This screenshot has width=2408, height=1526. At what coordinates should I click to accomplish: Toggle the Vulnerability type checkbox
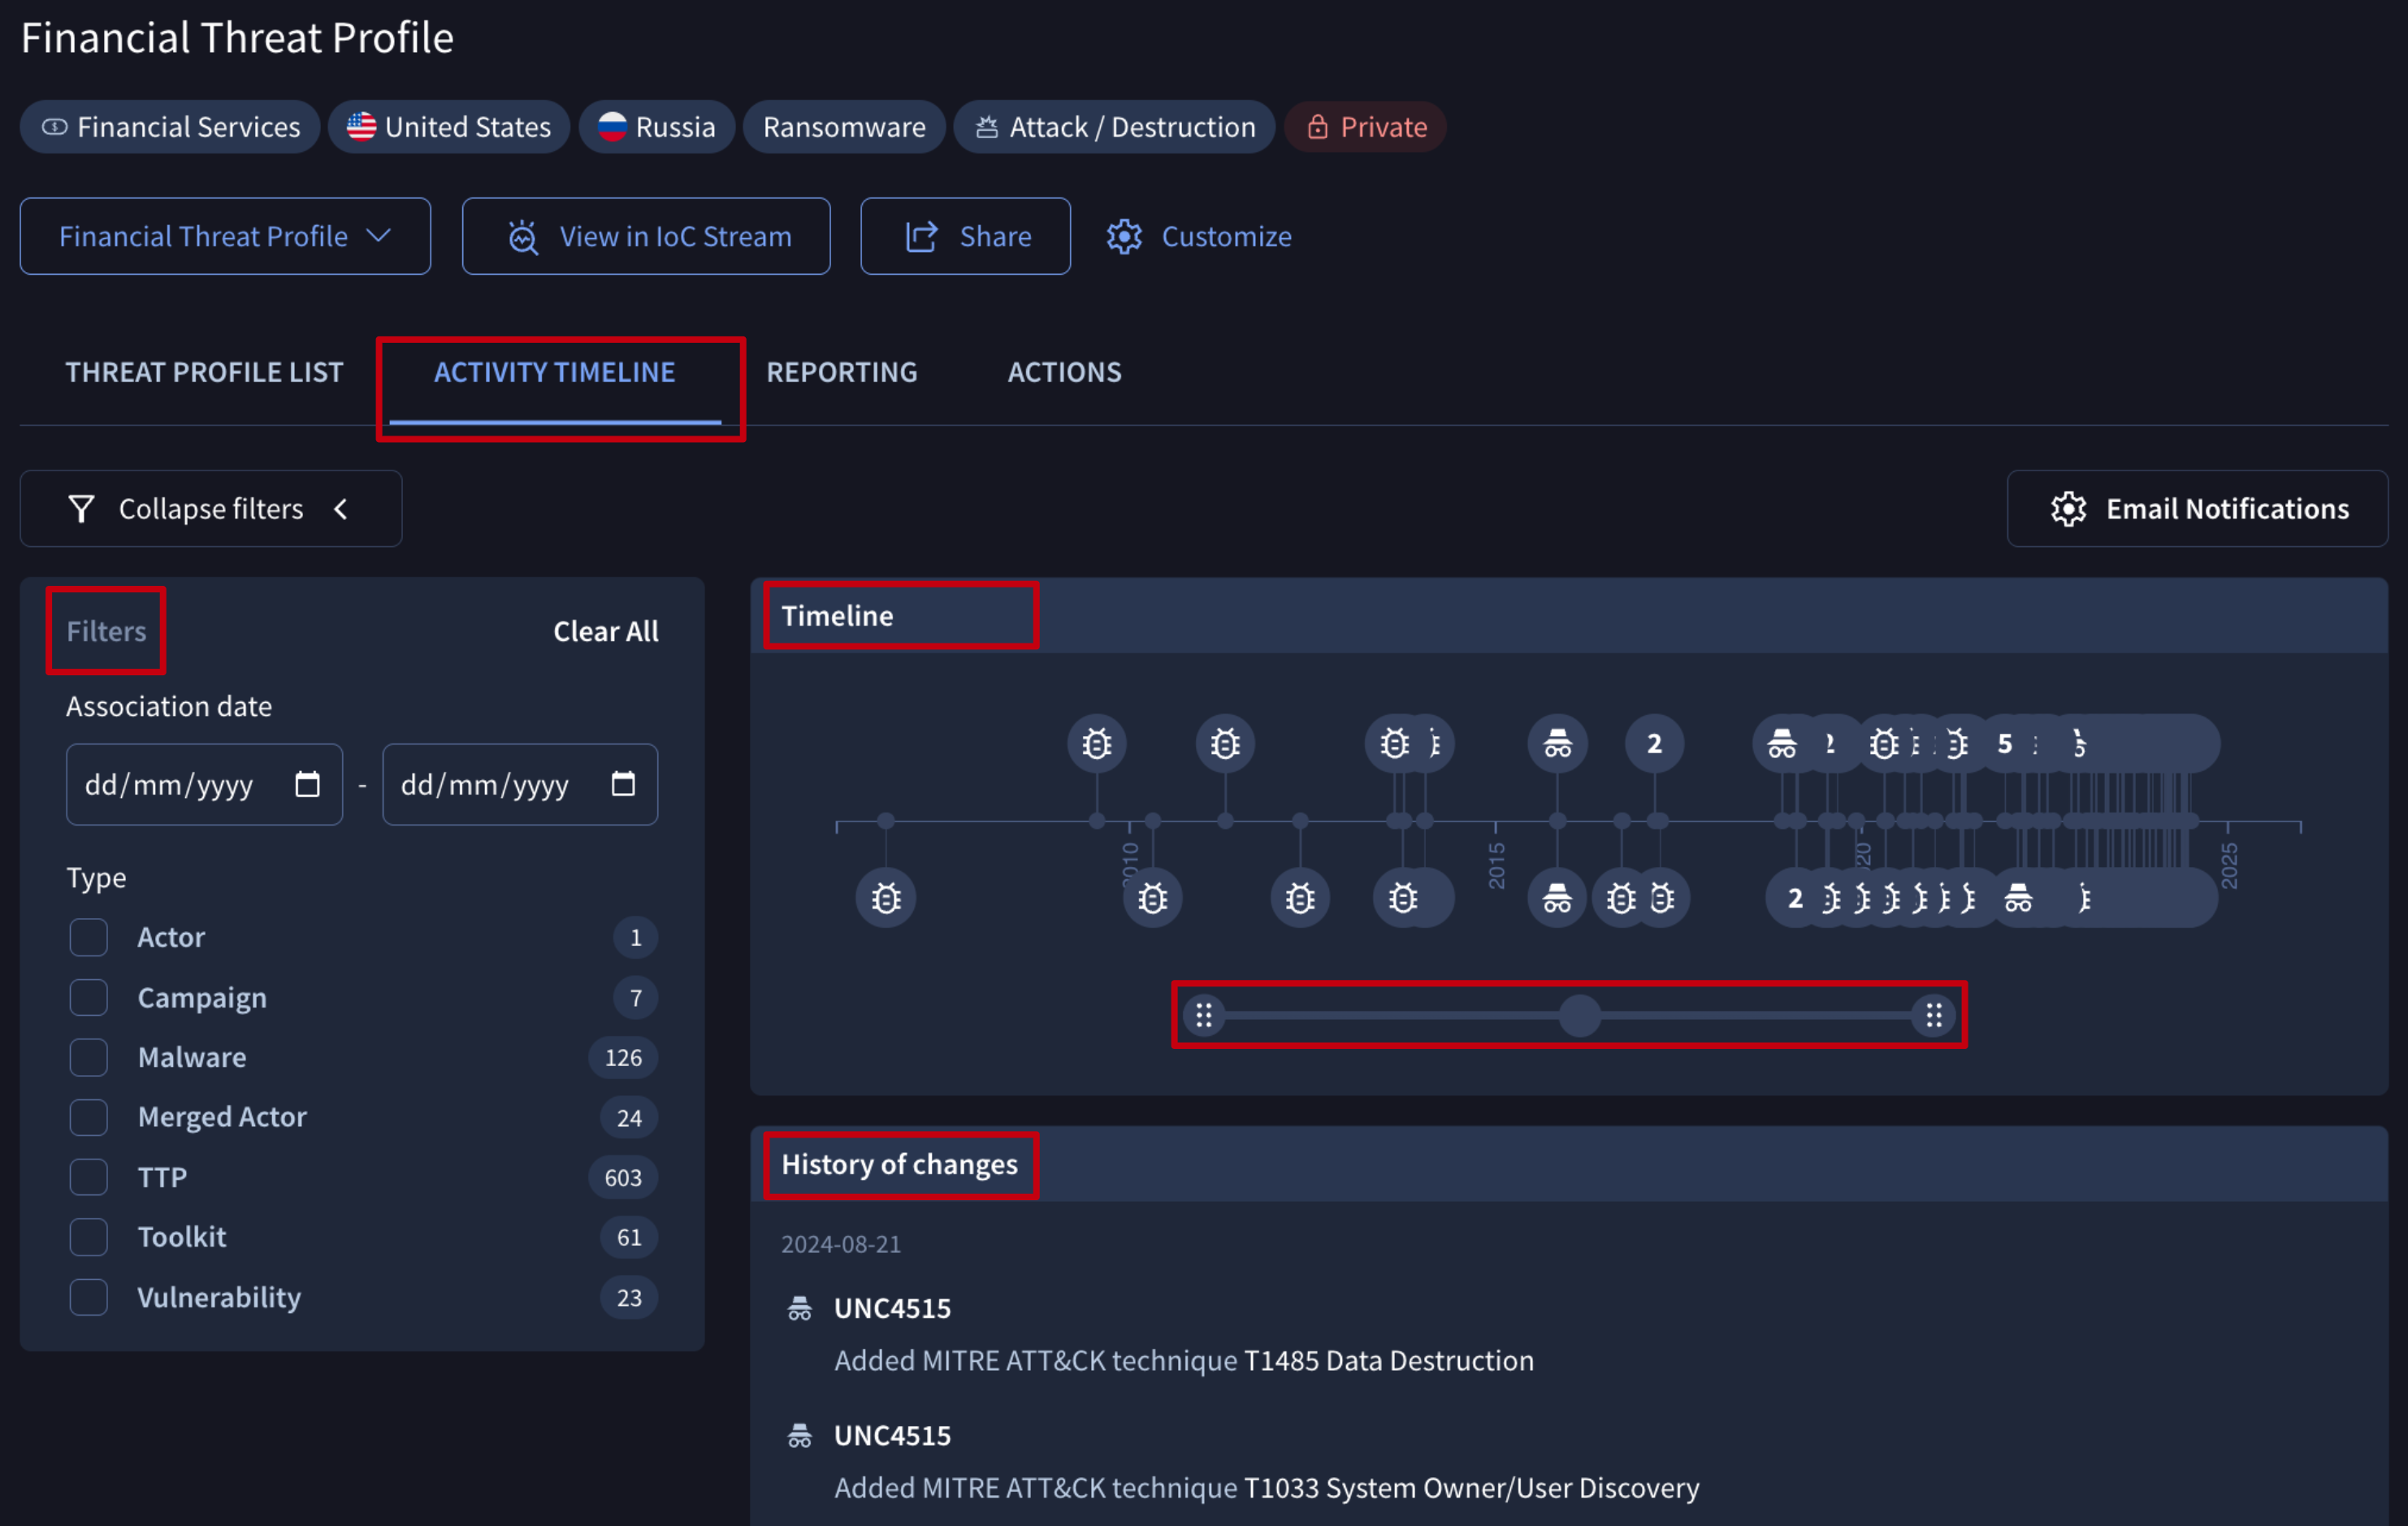(x=89, y=1297)
